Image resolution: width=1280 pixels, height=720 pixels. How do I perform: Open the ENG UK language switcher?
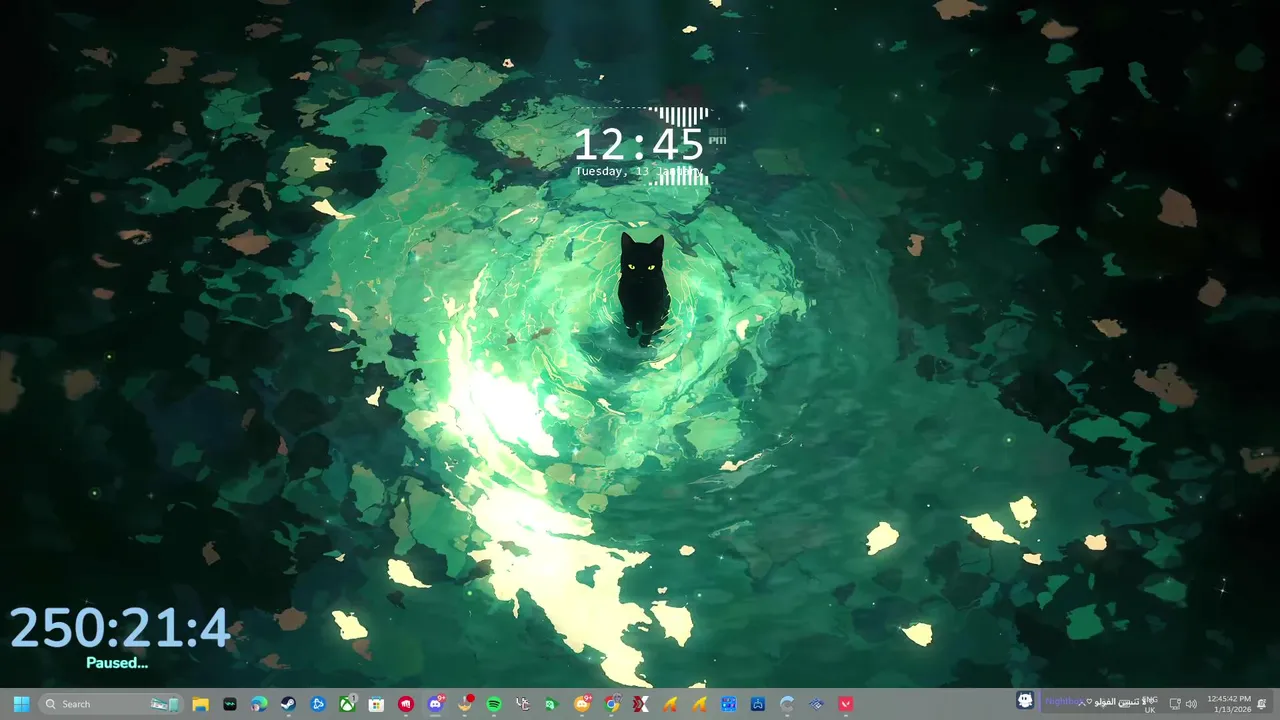point(1150,704)
